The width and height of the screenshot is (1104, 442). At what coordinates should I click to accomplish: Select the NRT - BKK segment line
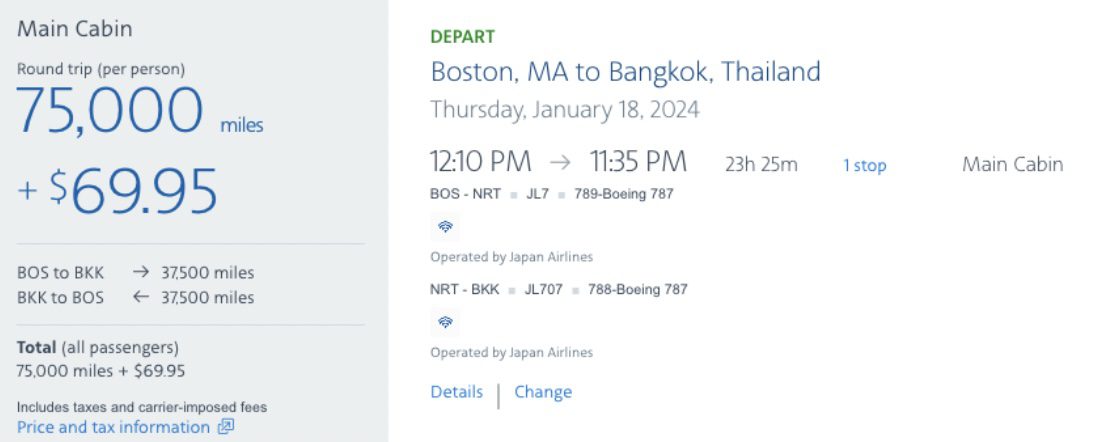point(559,289)
